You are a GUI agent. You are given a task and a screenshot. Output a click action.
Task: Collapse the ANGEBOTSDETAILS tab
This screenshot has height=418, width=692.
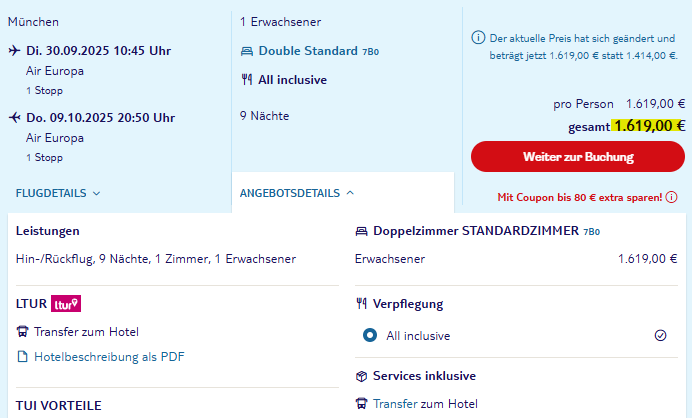tap(297, 193)
